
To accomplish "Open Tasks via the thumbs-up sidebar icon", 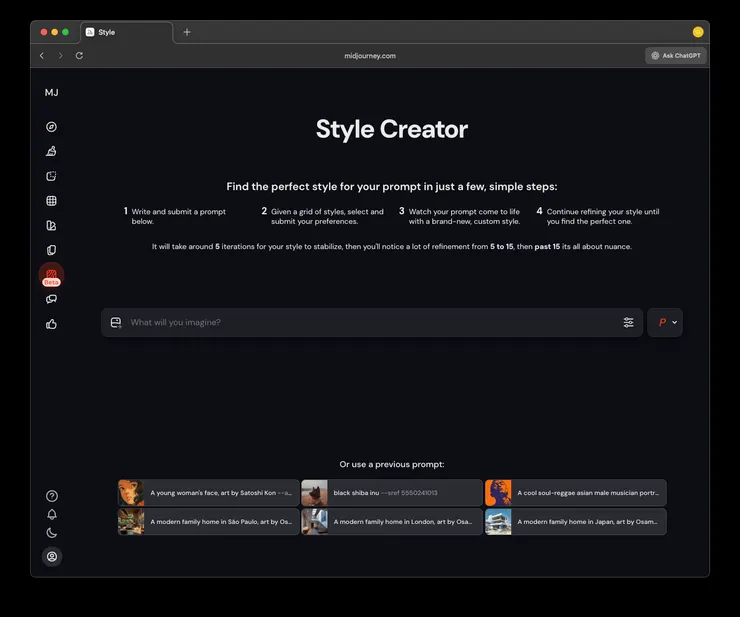I will point(51,324).
